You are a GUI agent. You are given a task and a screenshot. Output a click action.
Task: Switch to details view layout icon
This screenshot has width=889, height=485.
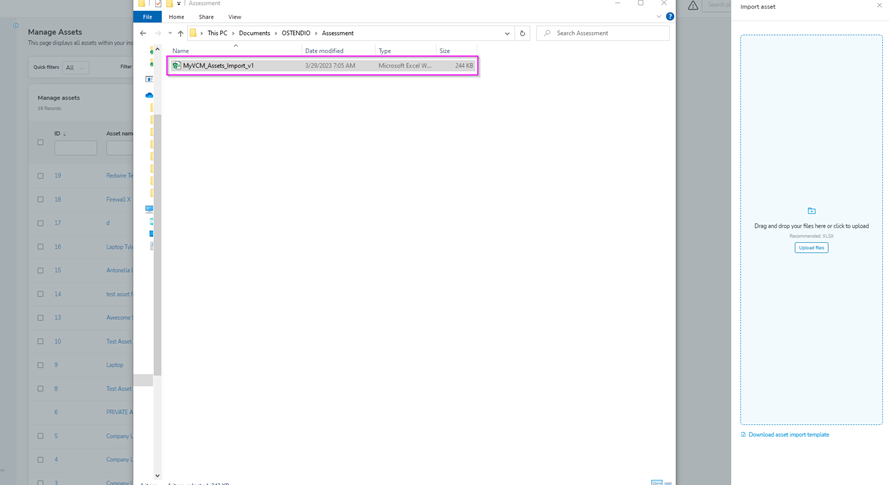point(657,482)
